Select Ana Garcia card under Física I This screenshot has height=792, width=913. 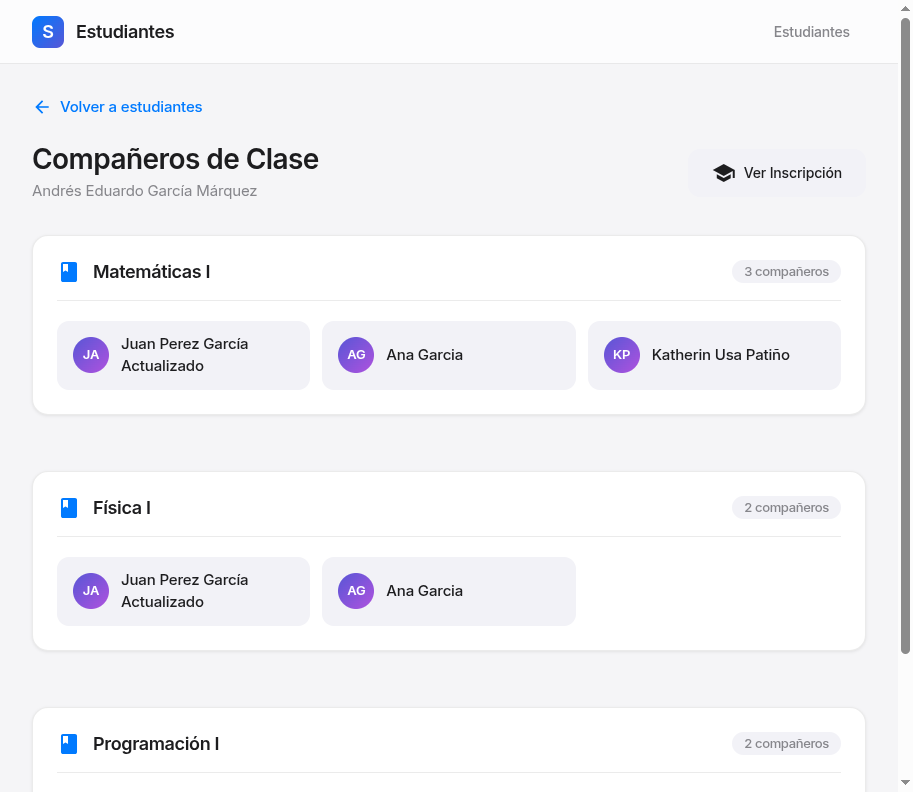coord(448,591)
